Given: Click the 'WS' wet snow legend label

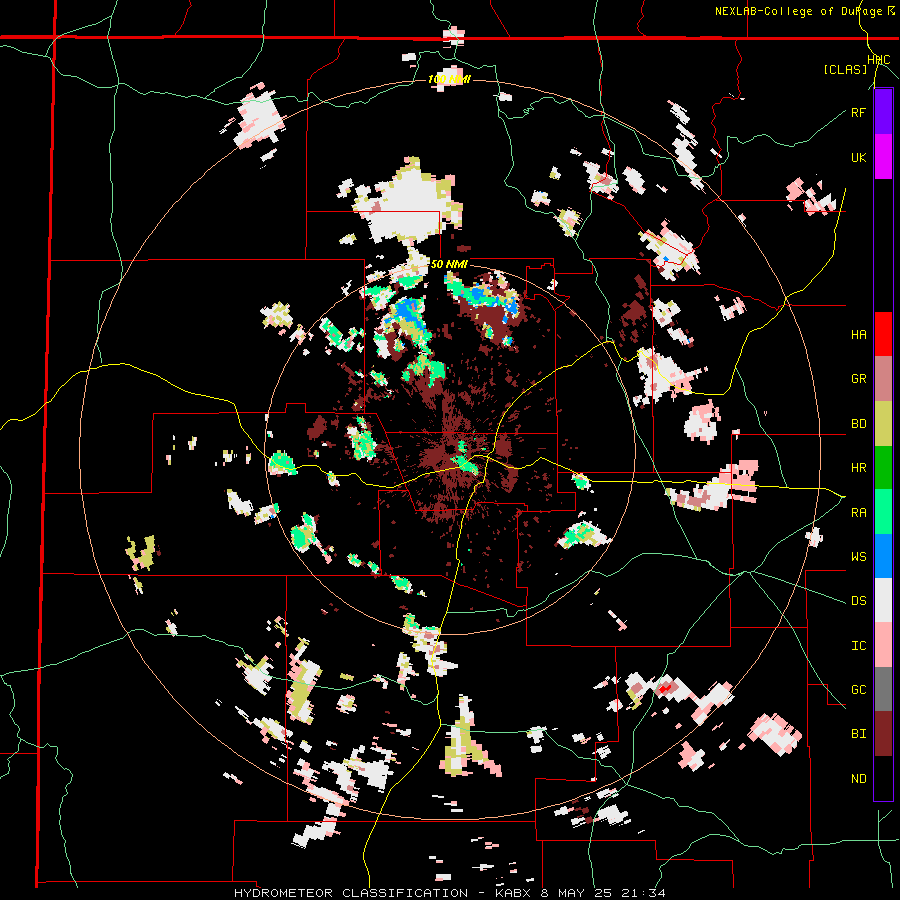Looking at the screenshot, I should pyautogui.click(x=858, y=557).
